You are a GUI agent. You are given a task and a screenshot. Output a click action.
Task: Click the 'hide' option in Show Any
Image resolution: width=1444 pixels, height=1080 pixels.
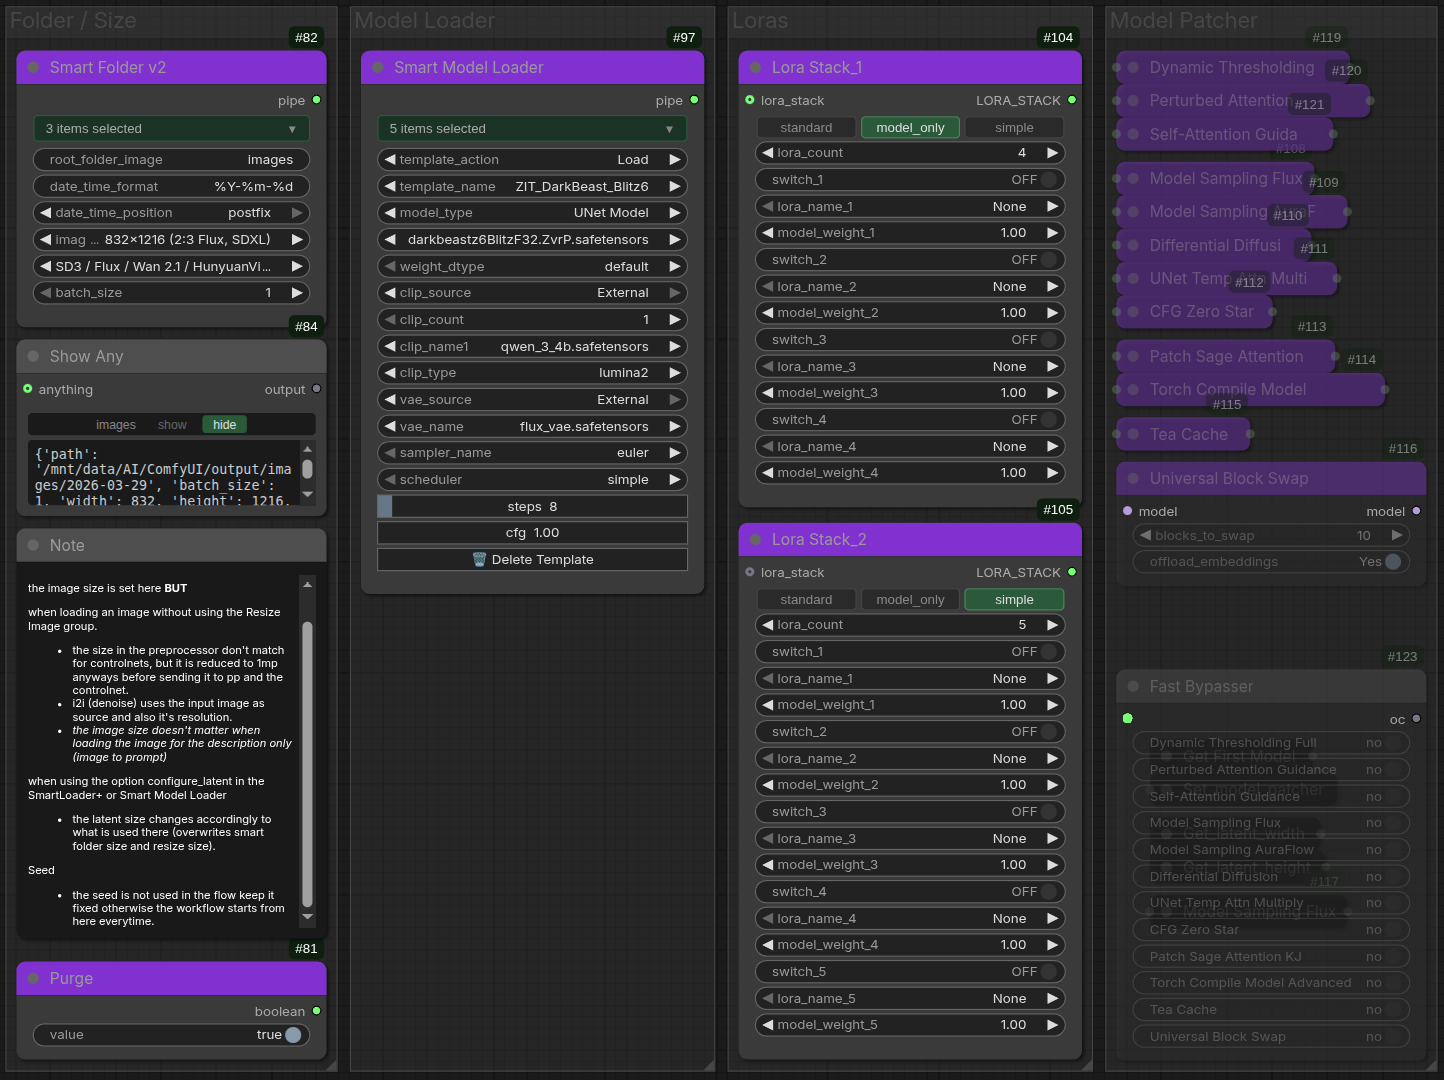tap(225, 425)
